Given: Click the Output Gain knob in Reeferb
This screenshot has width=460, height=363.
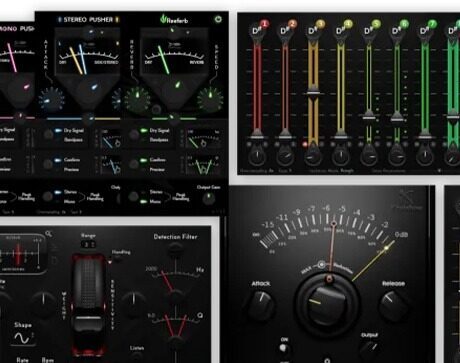Looking at the screenshot, I should 209,198.
